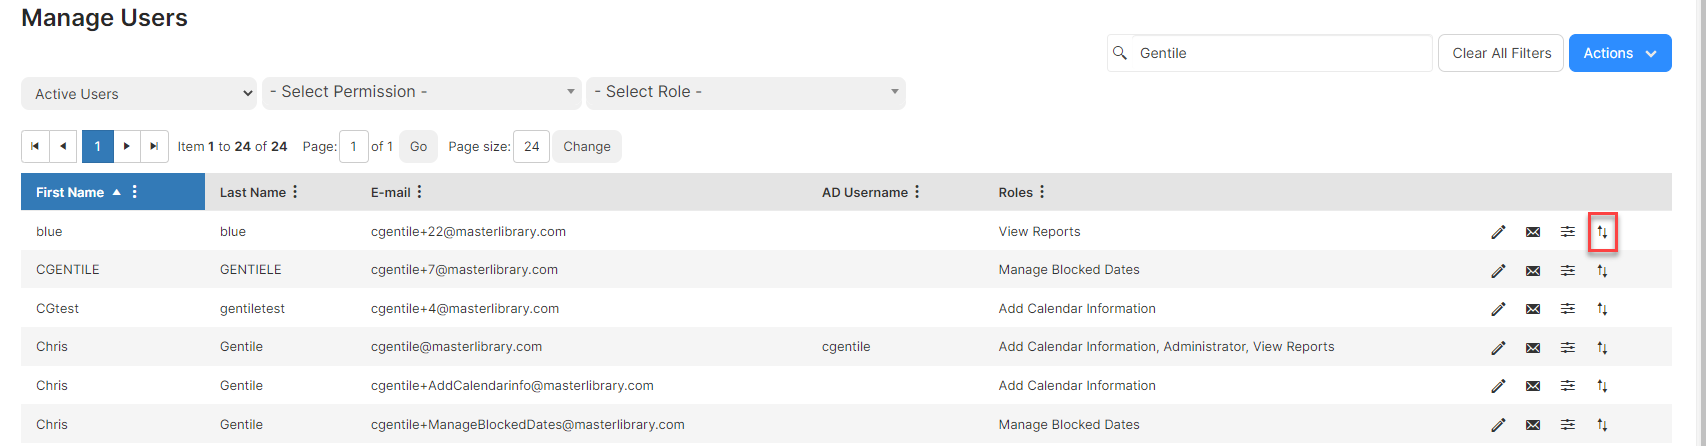The image size is (1706, 446).
Task: Click the pencil icon for cgentile@masterlibrary.com row
Action: 1498,348
